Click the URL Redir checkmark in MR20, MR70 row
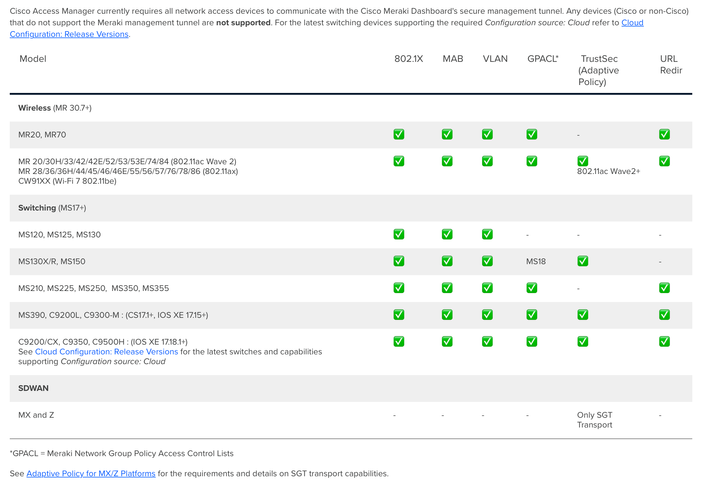The height and width of the screenshot is (493, 727). click(664, 134)
